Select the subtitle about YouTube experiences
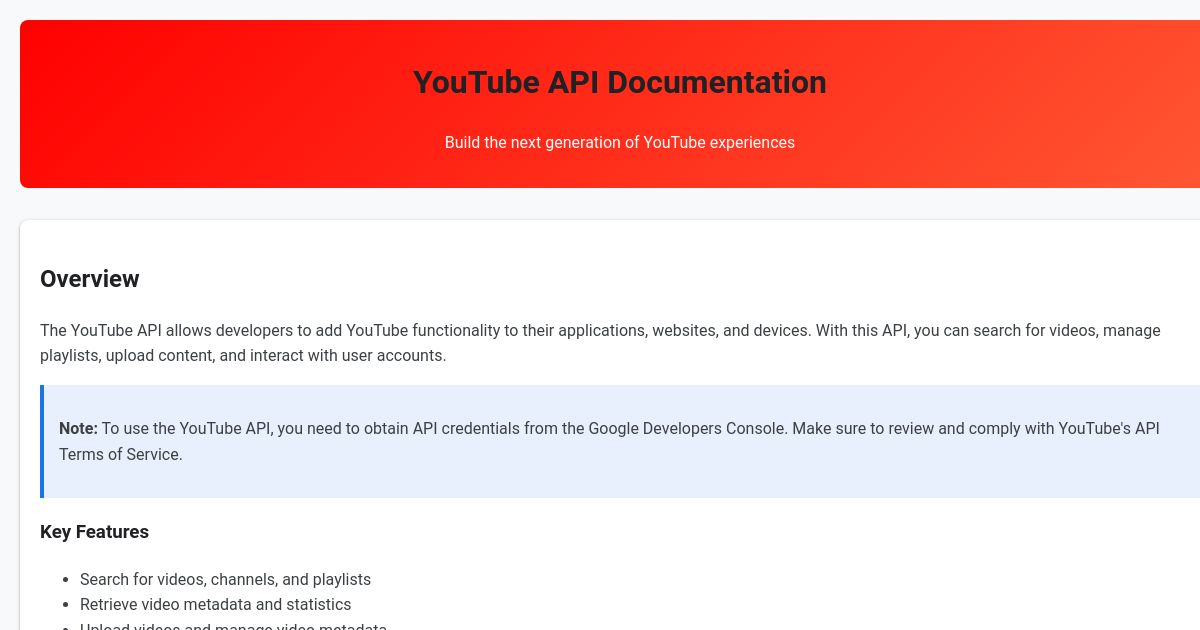The image size is (1200, 630). coord(619,142)
